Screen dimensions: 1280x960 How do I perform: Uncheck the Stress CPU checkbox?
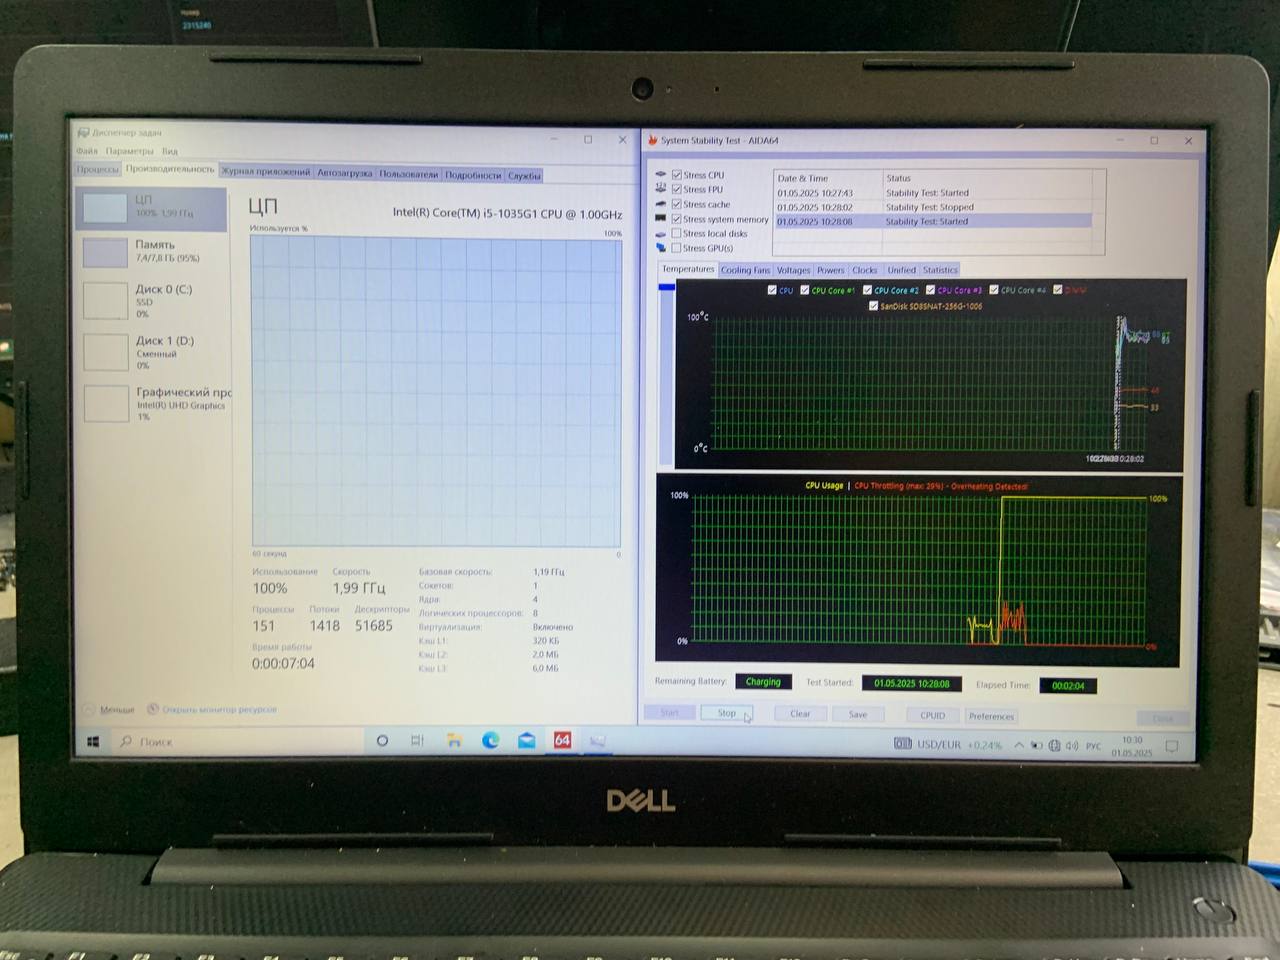point(677,175)
